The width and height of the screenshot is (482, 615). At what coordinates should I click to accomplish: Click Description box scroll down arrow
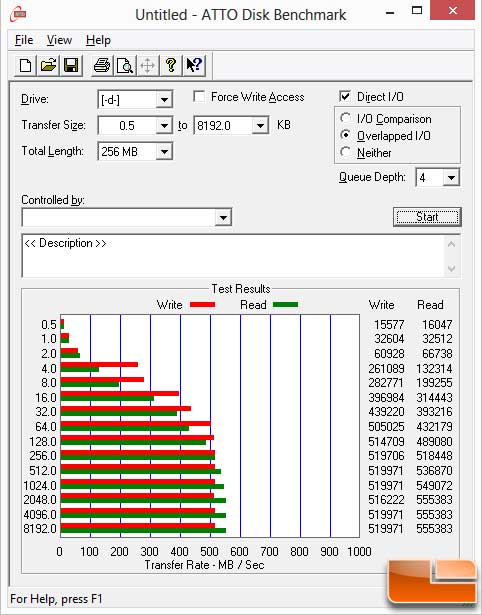tap(451, 269)
